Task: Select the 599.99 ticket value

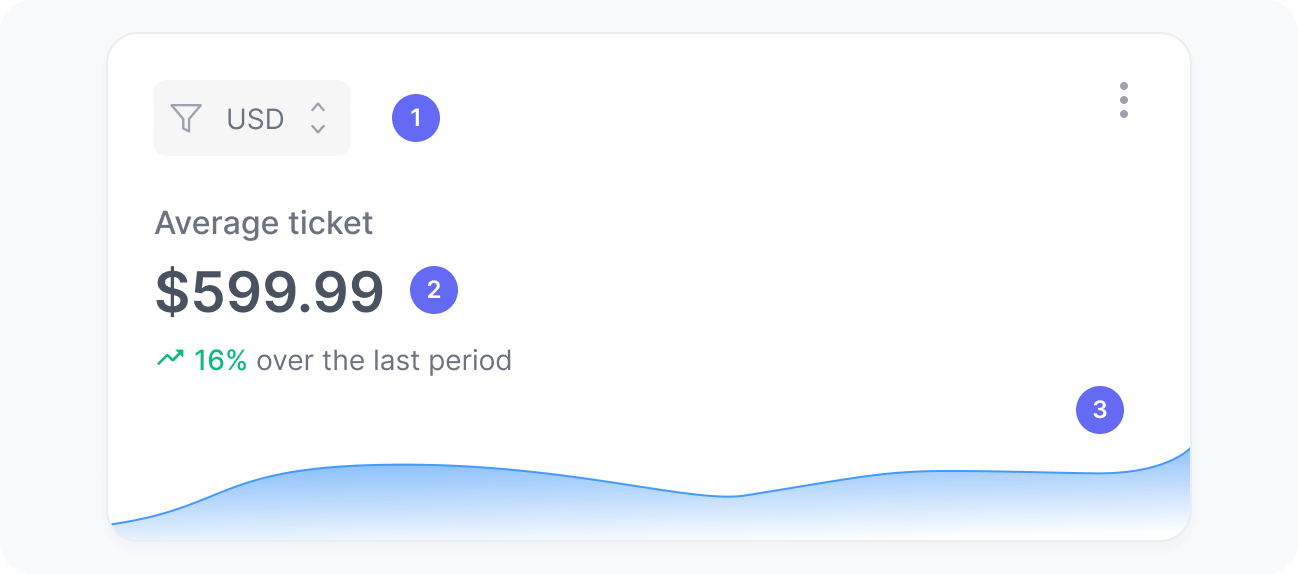Action: [287, 291]
